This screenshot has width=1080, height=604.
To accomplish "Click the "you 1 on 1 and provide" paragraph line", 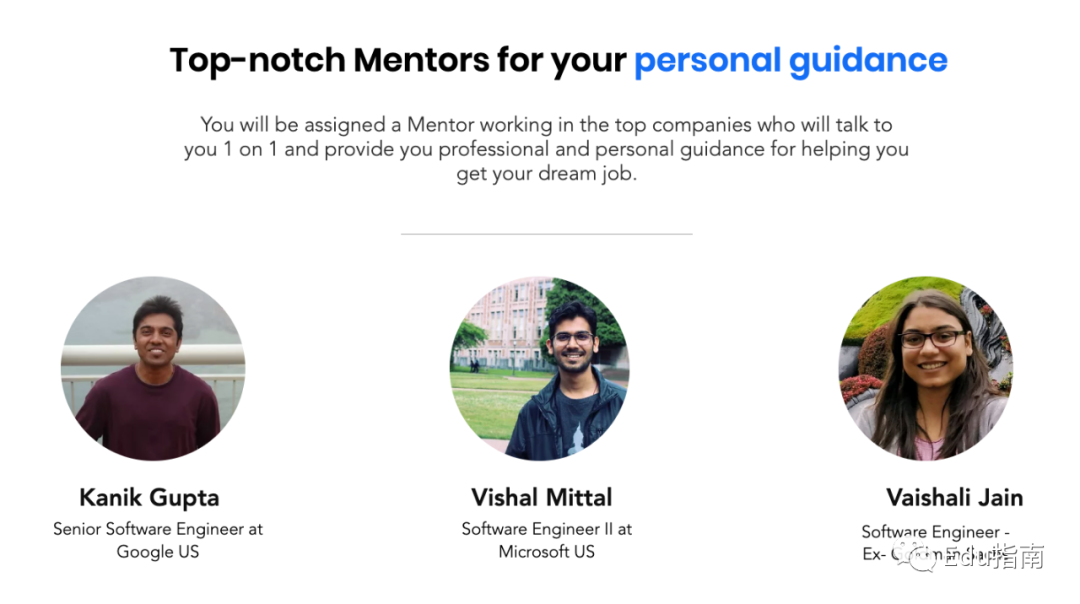I will point(547,149).
